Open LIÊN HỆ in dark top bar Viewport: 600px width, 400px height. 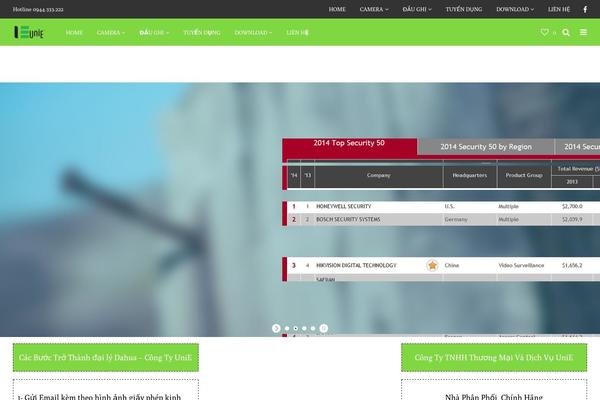click(559, 9)
